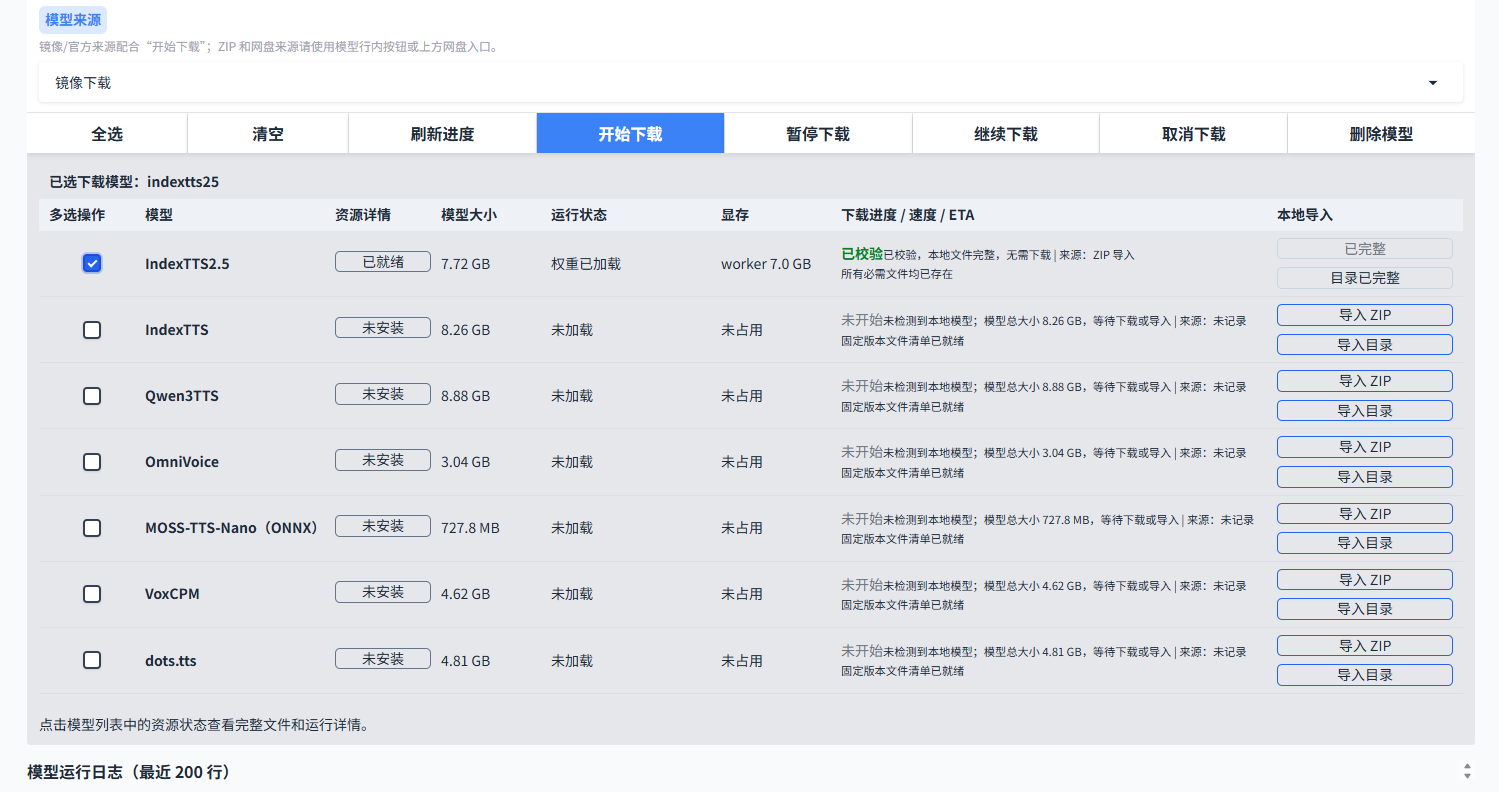View 未安装 details for dots.tts
The height and width of the screenshot is (792, 1499).
pyautogui.click(x=383, y=659)
